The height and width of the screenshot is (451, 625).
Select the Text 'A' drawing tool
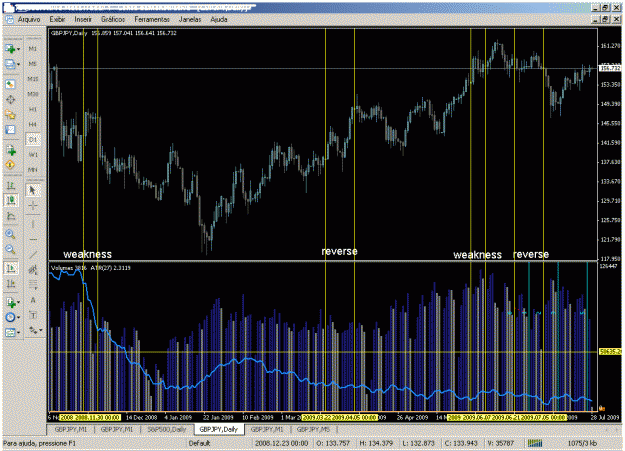point(33,300)
